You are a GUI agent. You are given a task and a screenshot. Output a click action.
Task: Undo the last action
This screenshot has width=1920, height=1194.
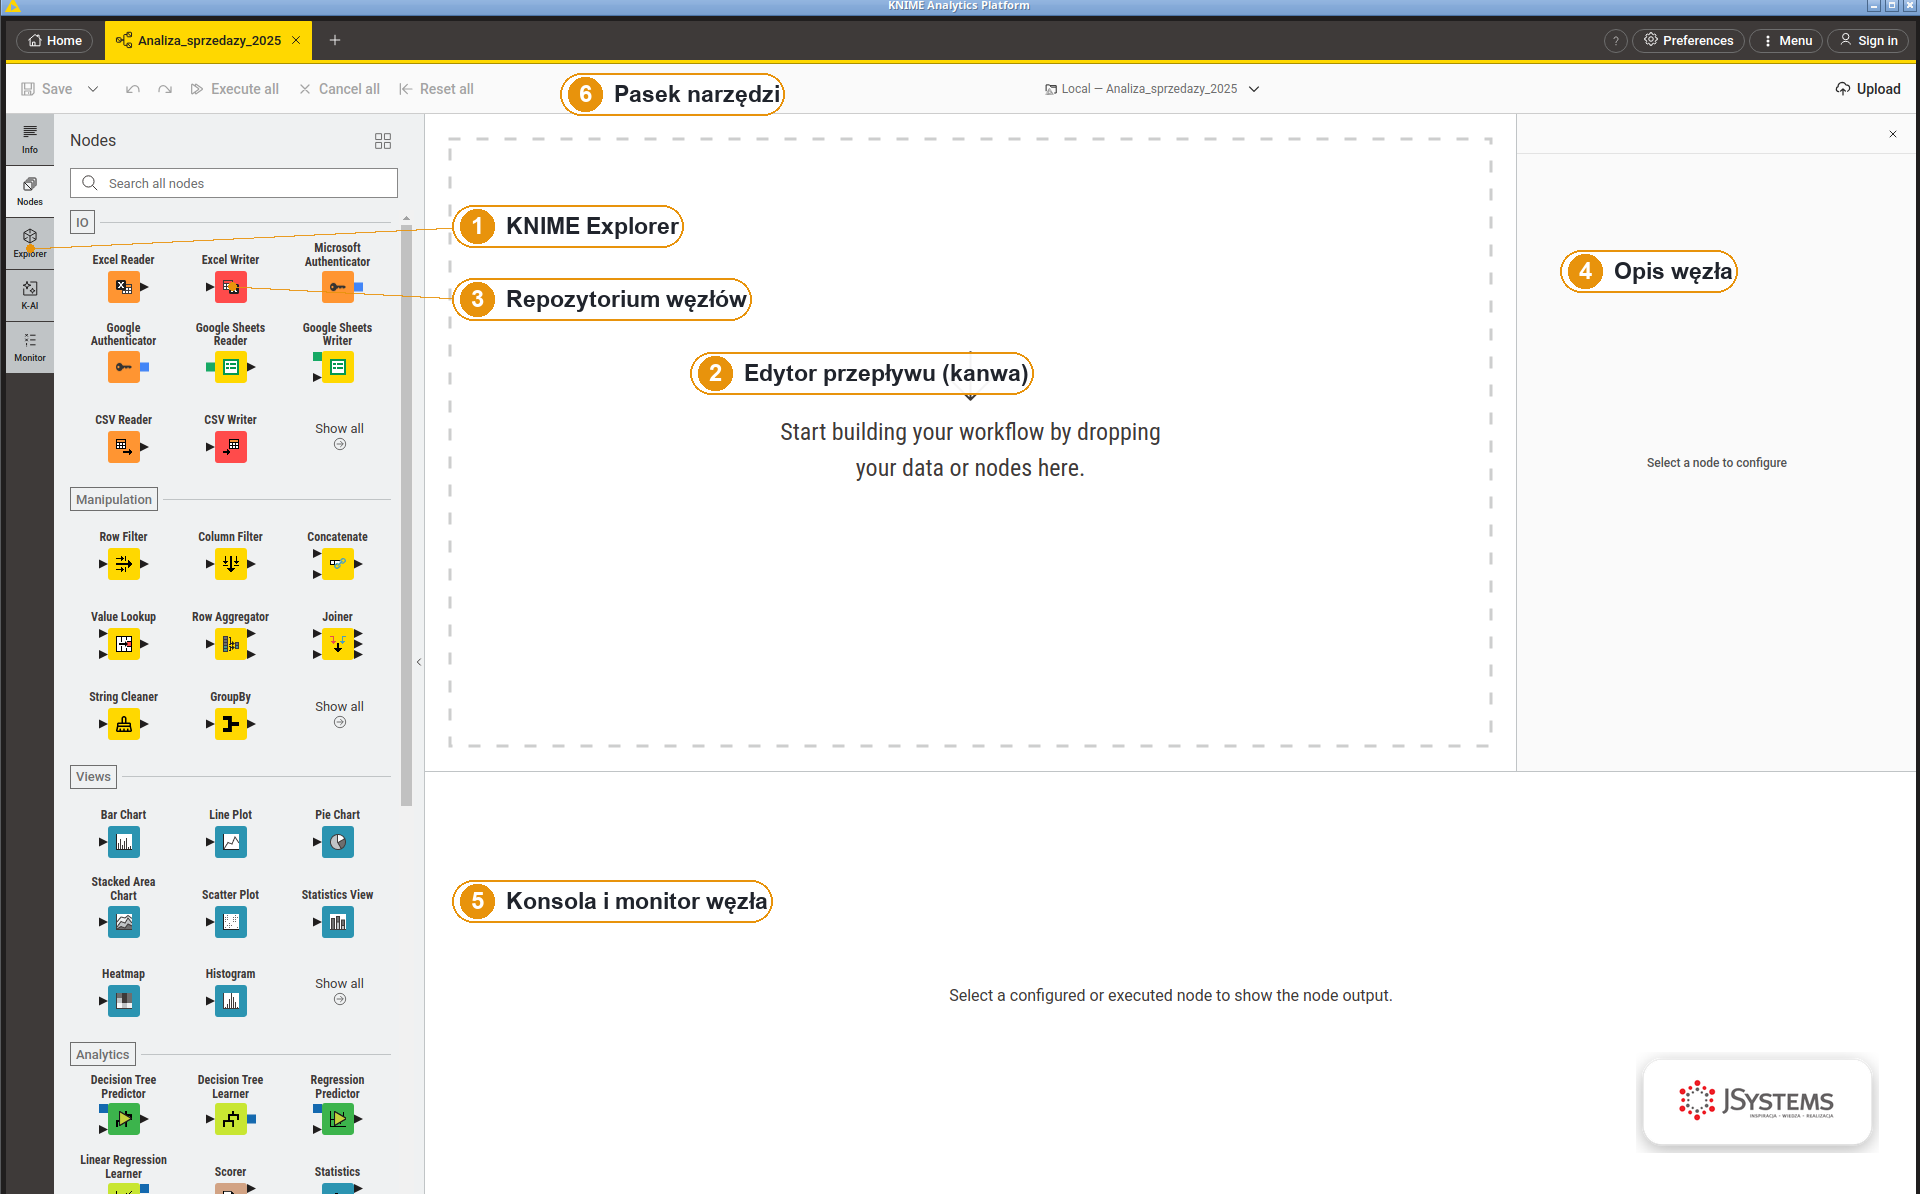click(x=133, y=89)
